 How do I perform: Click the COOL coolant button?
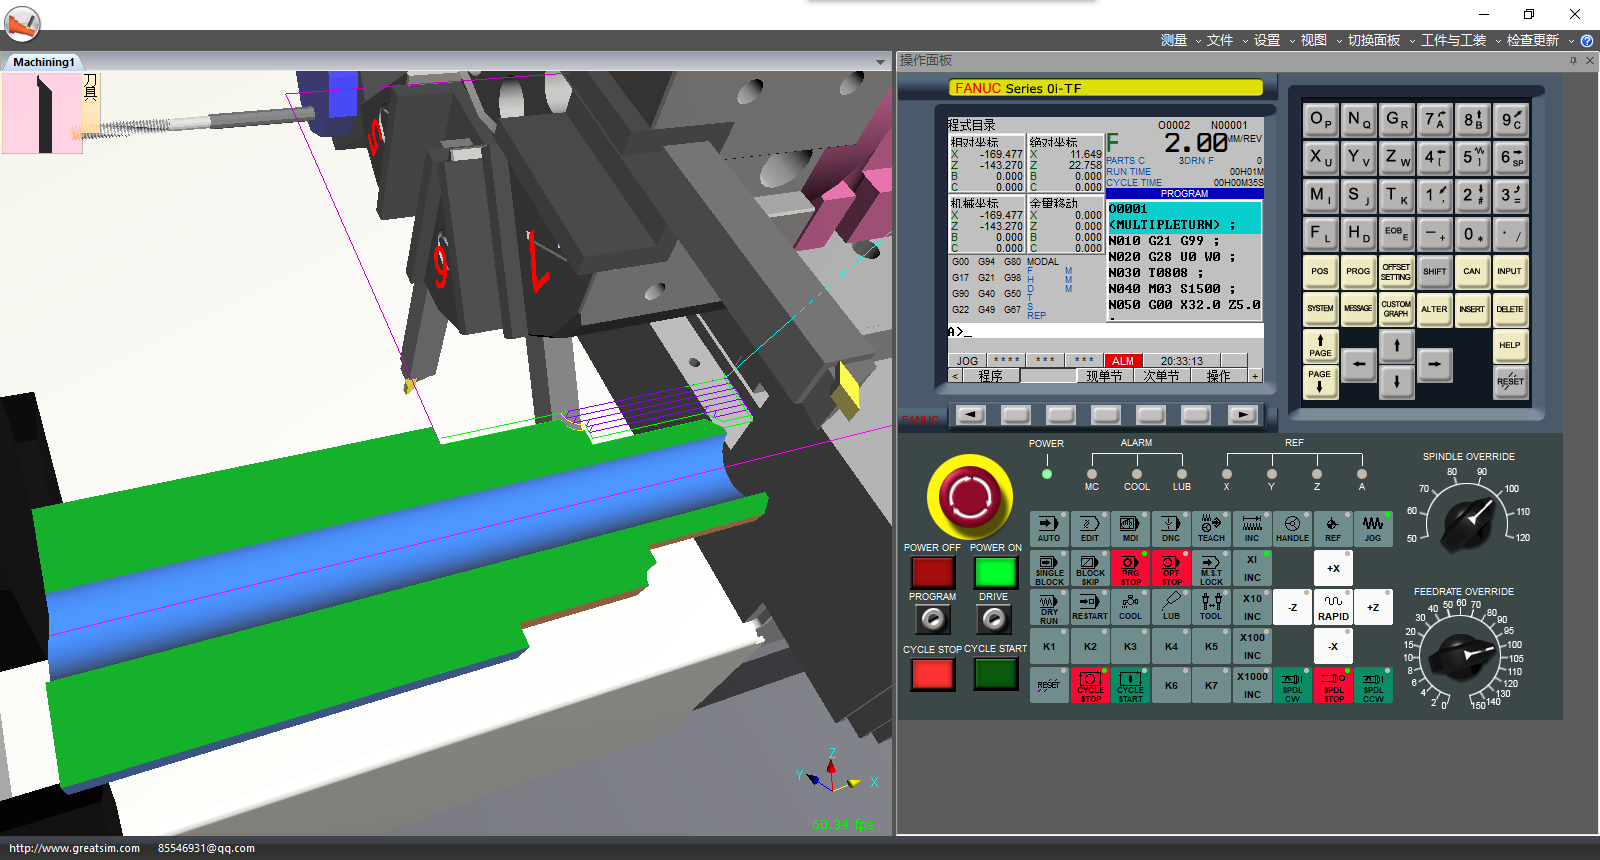(1130, 606)
